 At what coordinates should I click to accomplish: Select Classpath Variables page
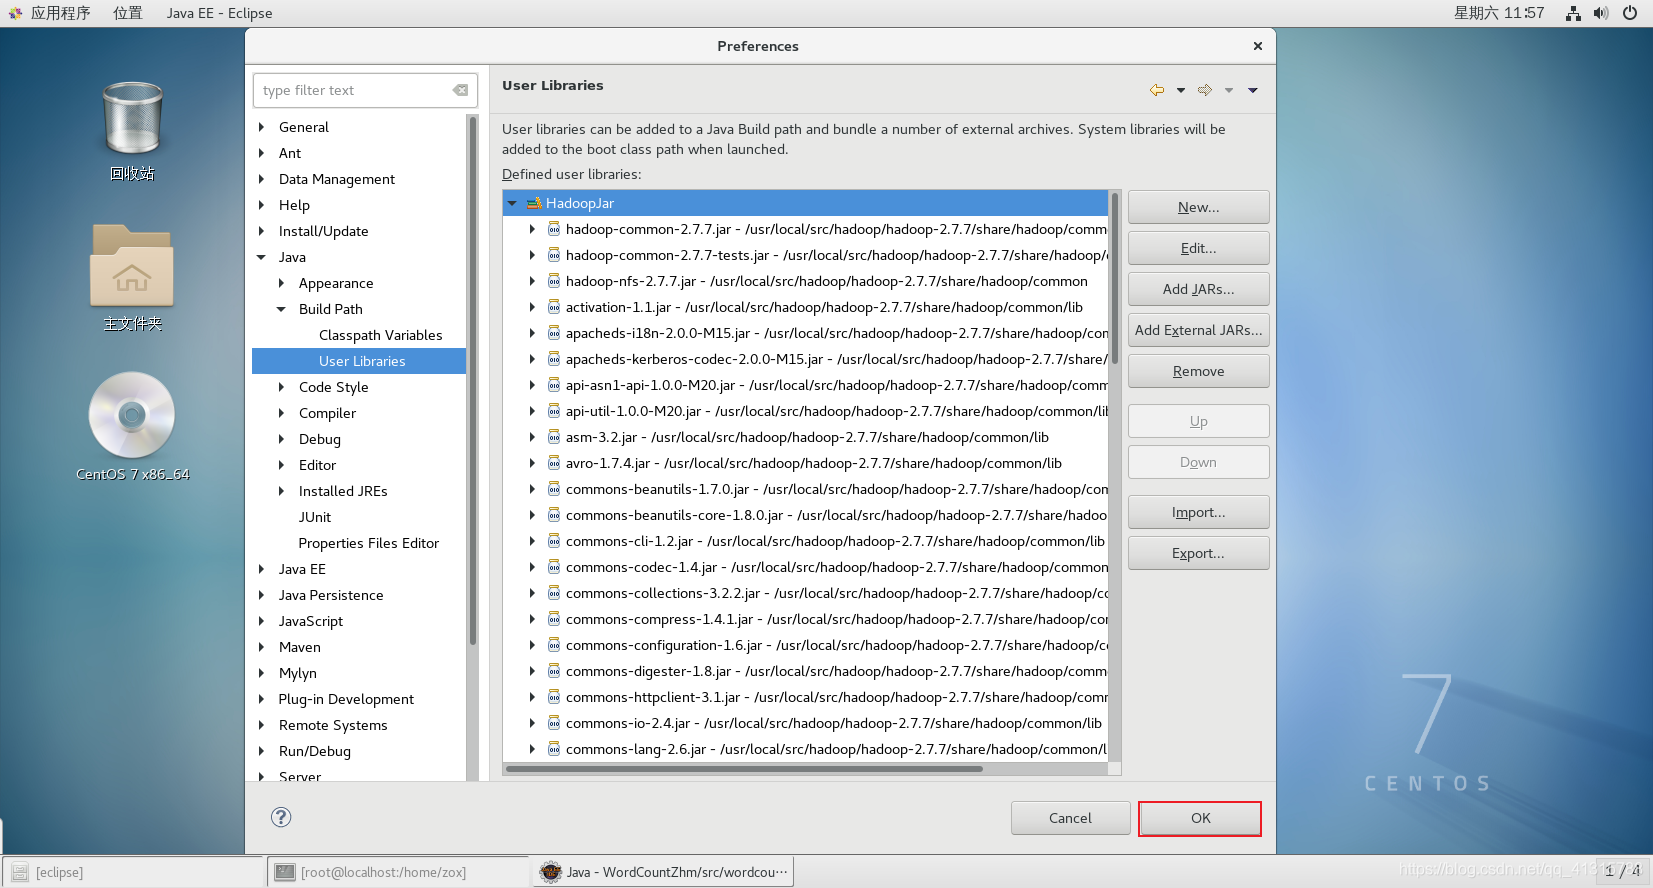coord(380,335)
